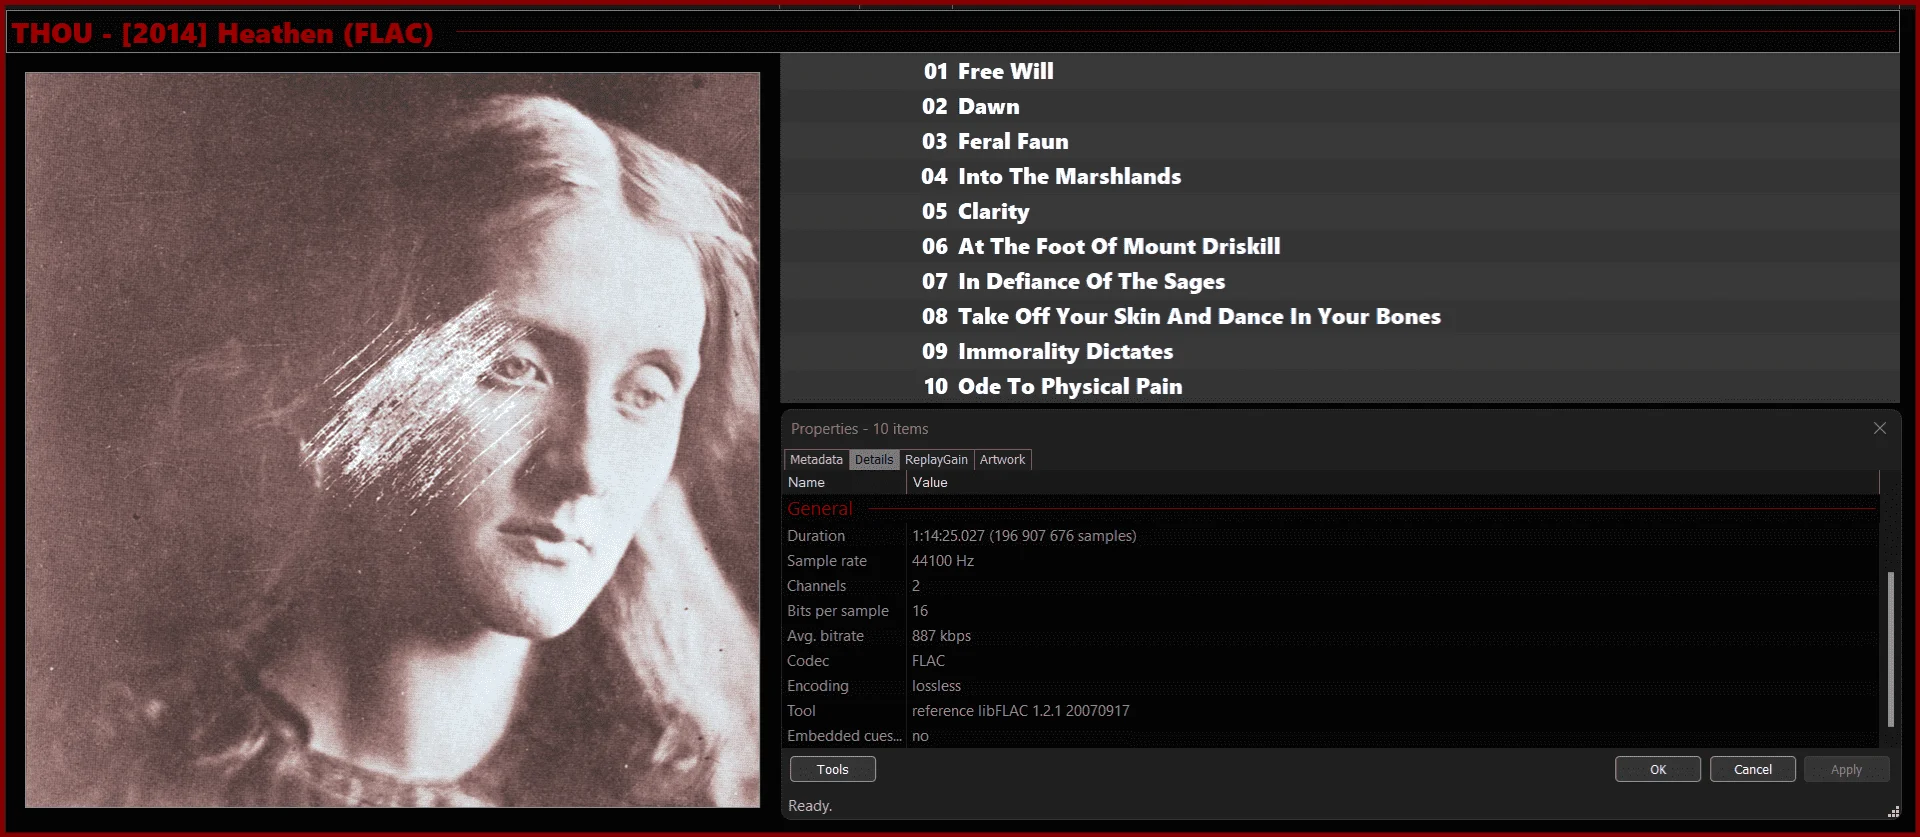Select track 04 Into The Marshlands

[x=1340, y=176]
